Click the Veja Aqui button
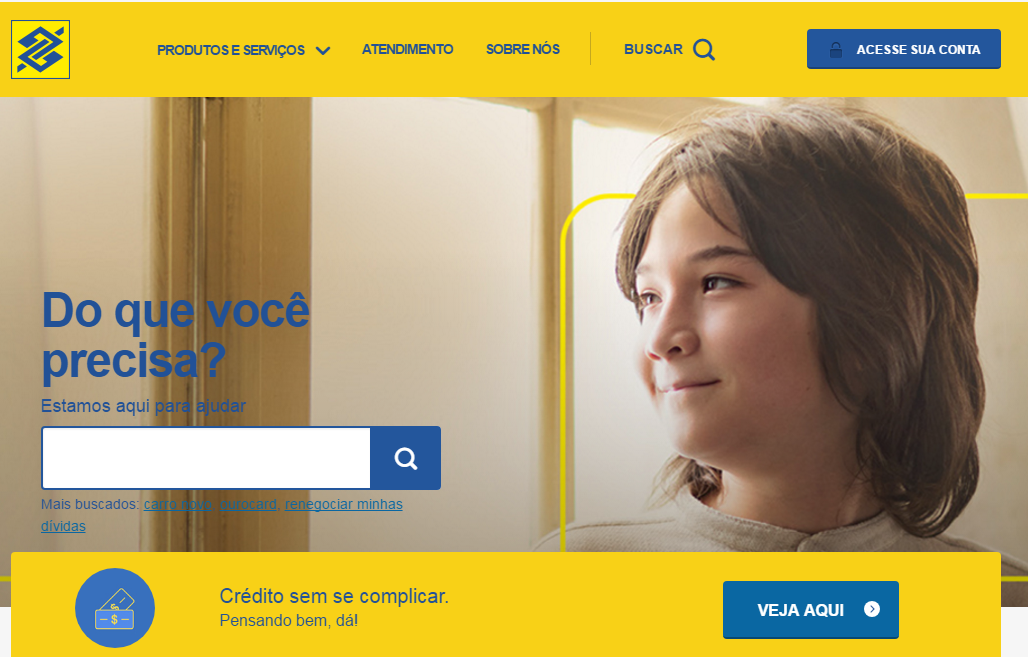Screen dimensions: 1028x657 pos(810,610)
